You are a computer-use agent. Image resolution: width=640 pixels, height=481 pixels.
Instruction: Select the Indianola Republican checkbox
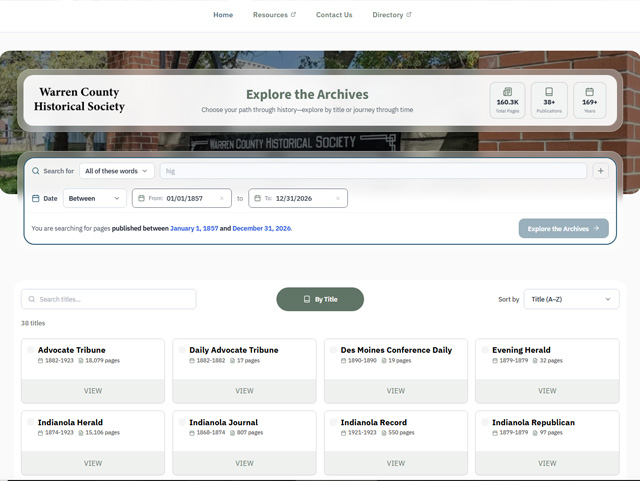[484, 422]
